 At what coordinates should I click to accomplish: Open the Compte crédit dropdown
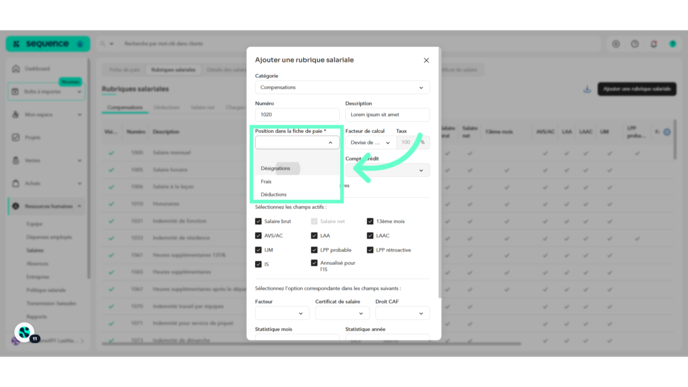click(x=387, y=170)
